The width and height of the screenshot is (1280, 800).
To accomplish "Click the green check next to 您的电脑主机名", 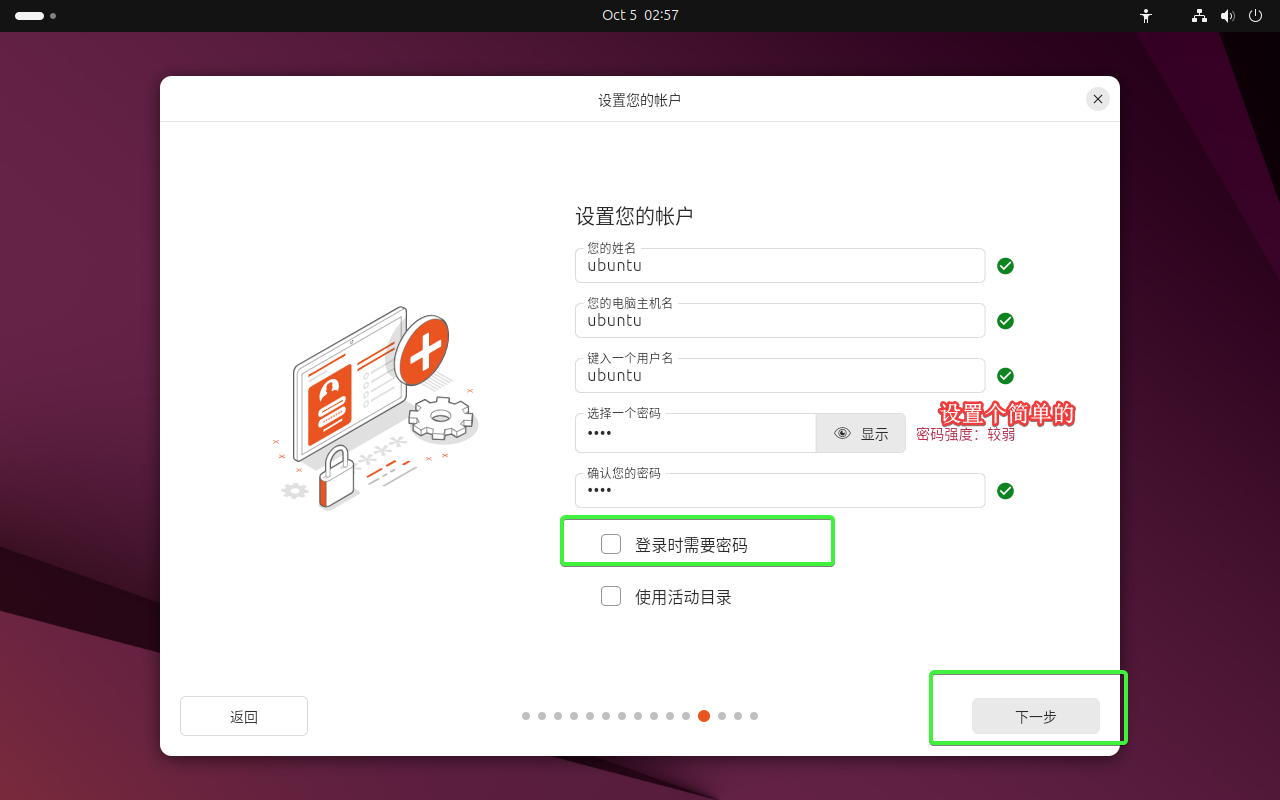I will 1006,321.
